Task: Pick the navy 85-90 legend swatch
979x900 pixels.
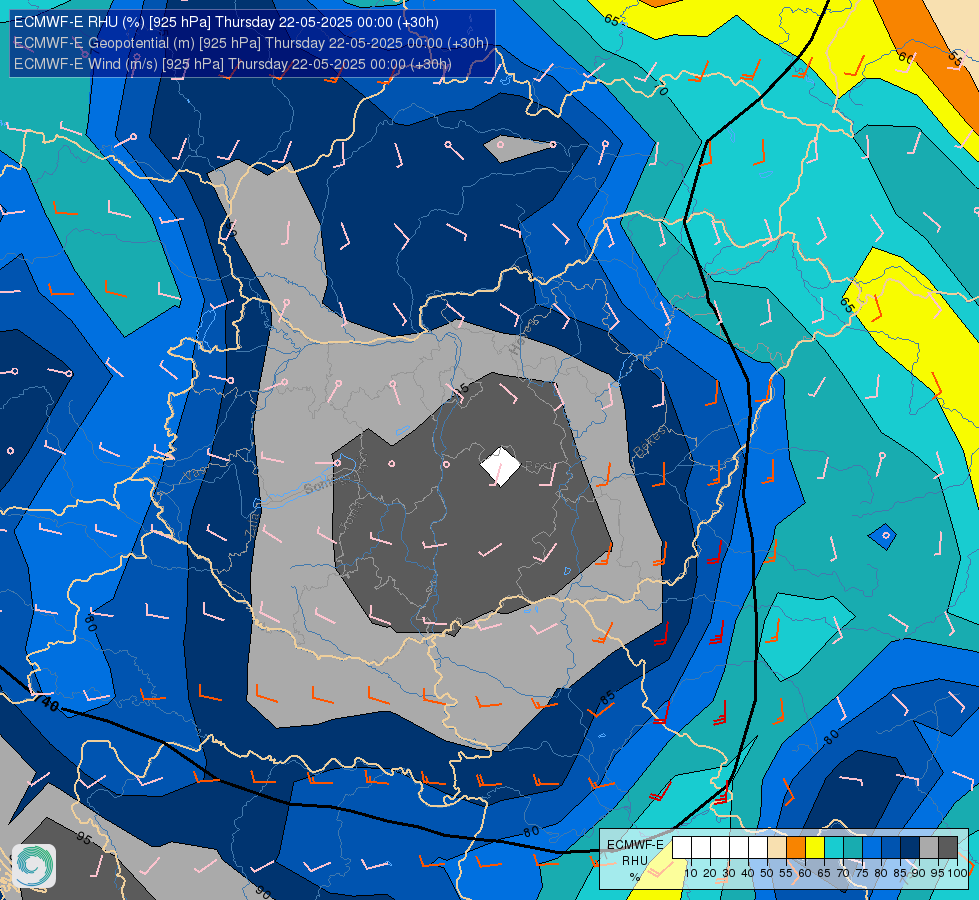Action: point(910,848)
